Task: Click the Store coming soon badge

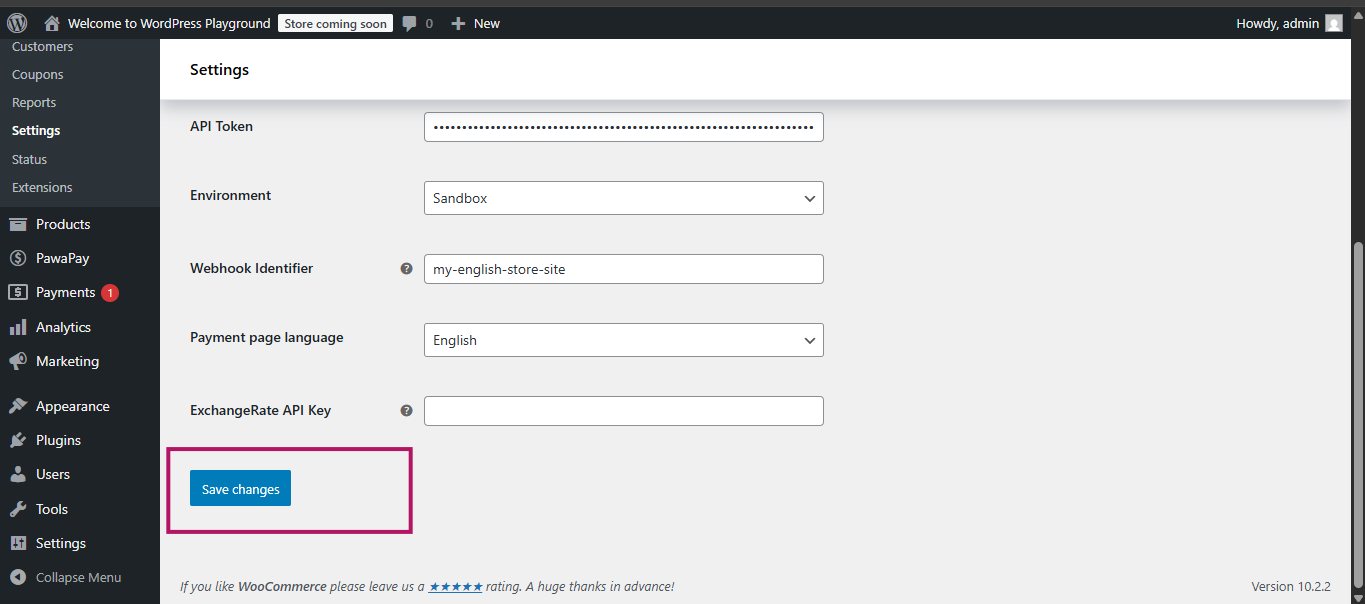Action: [335, 24]
